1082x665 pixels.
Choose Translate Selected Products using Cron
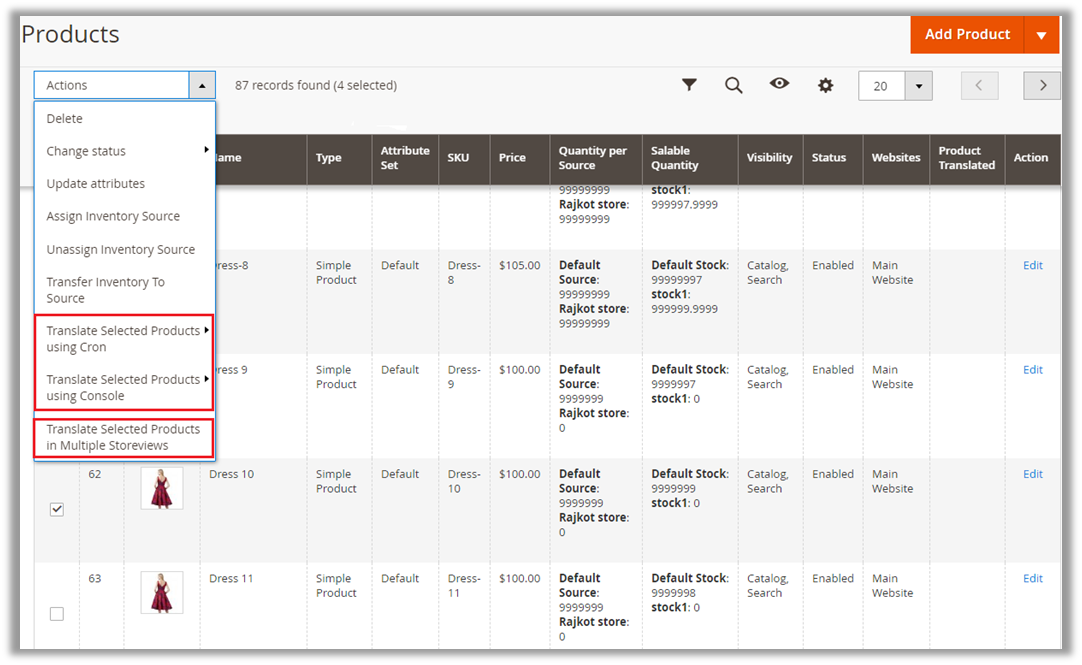(x=123, y=339)
